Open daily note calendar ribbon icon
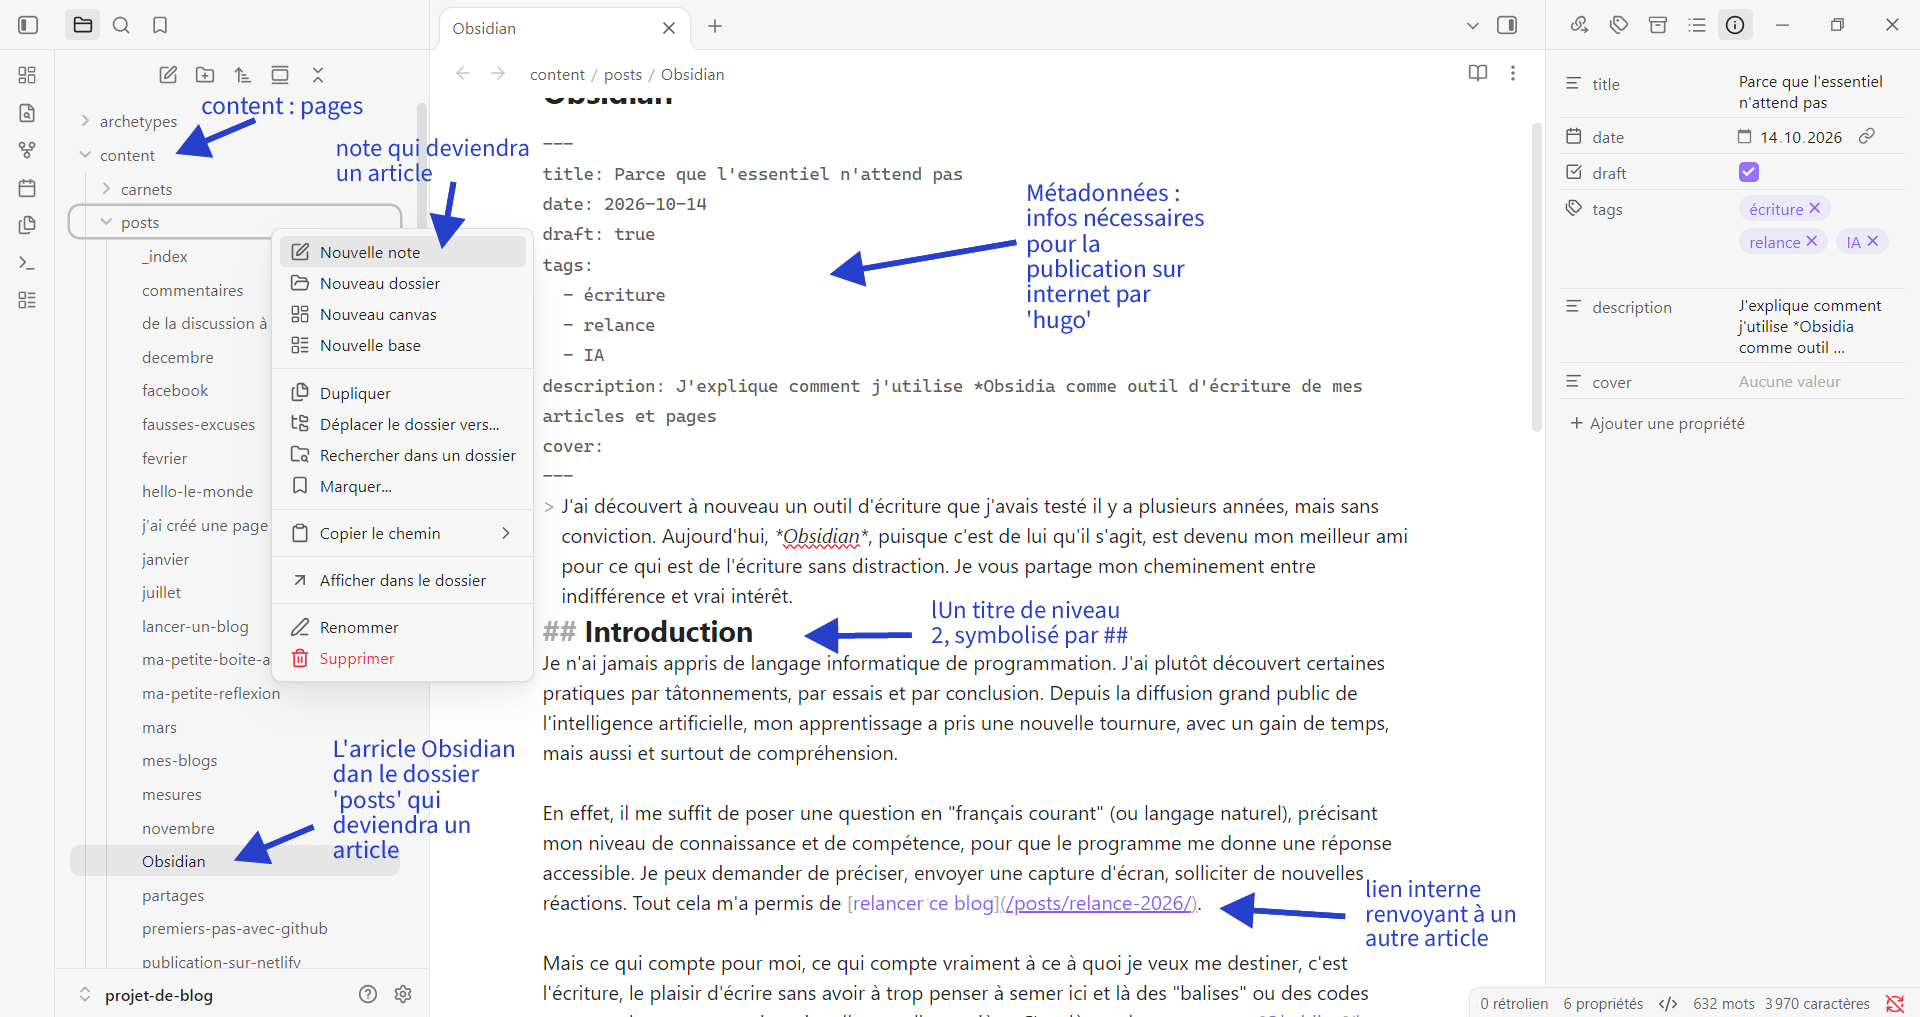Viewport: 1920px width, 1017px height. click(27, 188)
